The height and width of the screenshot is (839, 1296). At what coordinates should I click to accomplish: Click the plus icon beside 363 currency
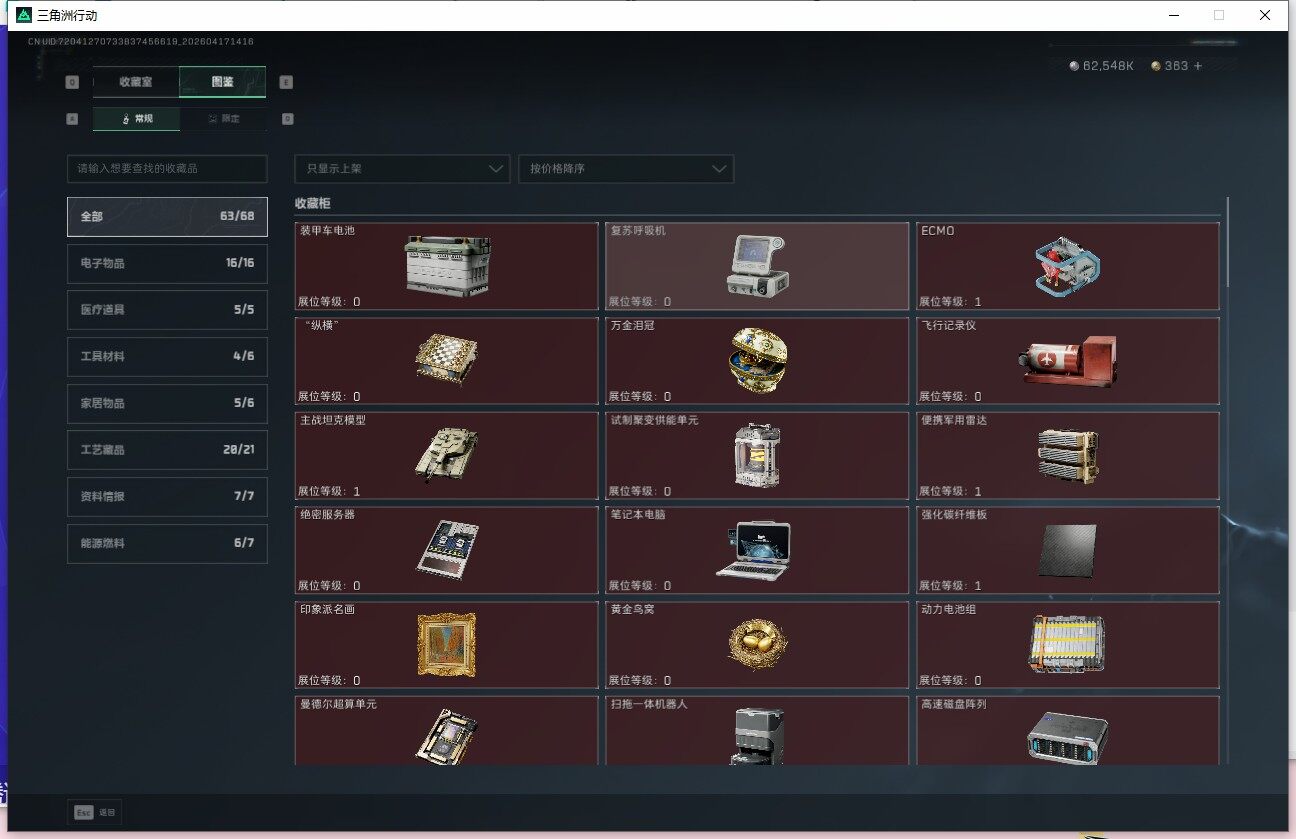pyautogui.click(x=1198, y=66)
